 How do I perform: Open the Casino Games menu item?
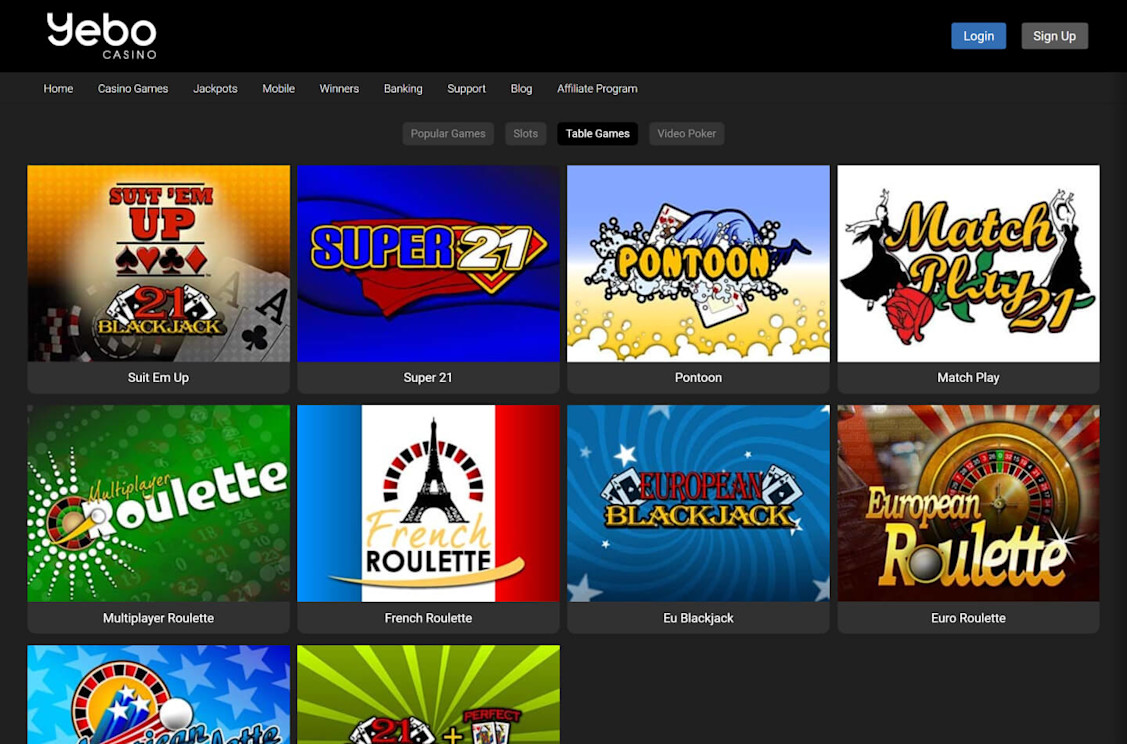point(133,88)
